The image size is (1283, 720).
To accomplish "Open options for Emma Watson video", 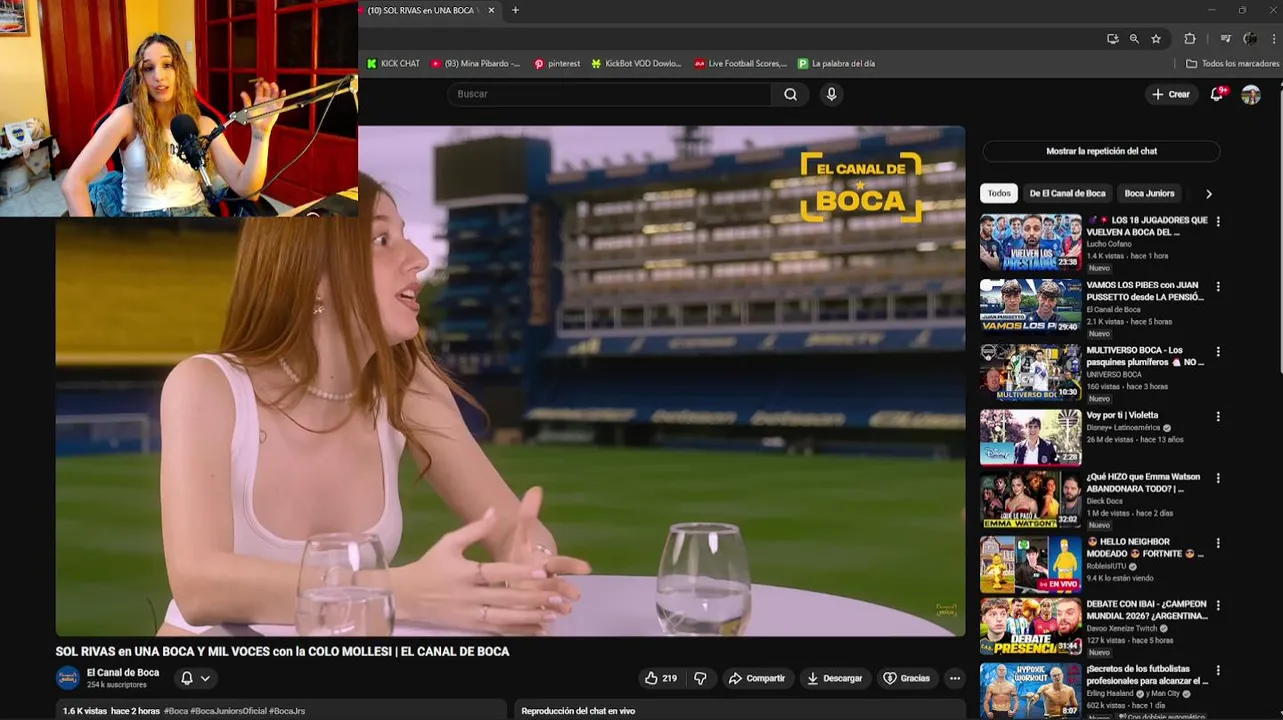I will [x=1218, y=478].
